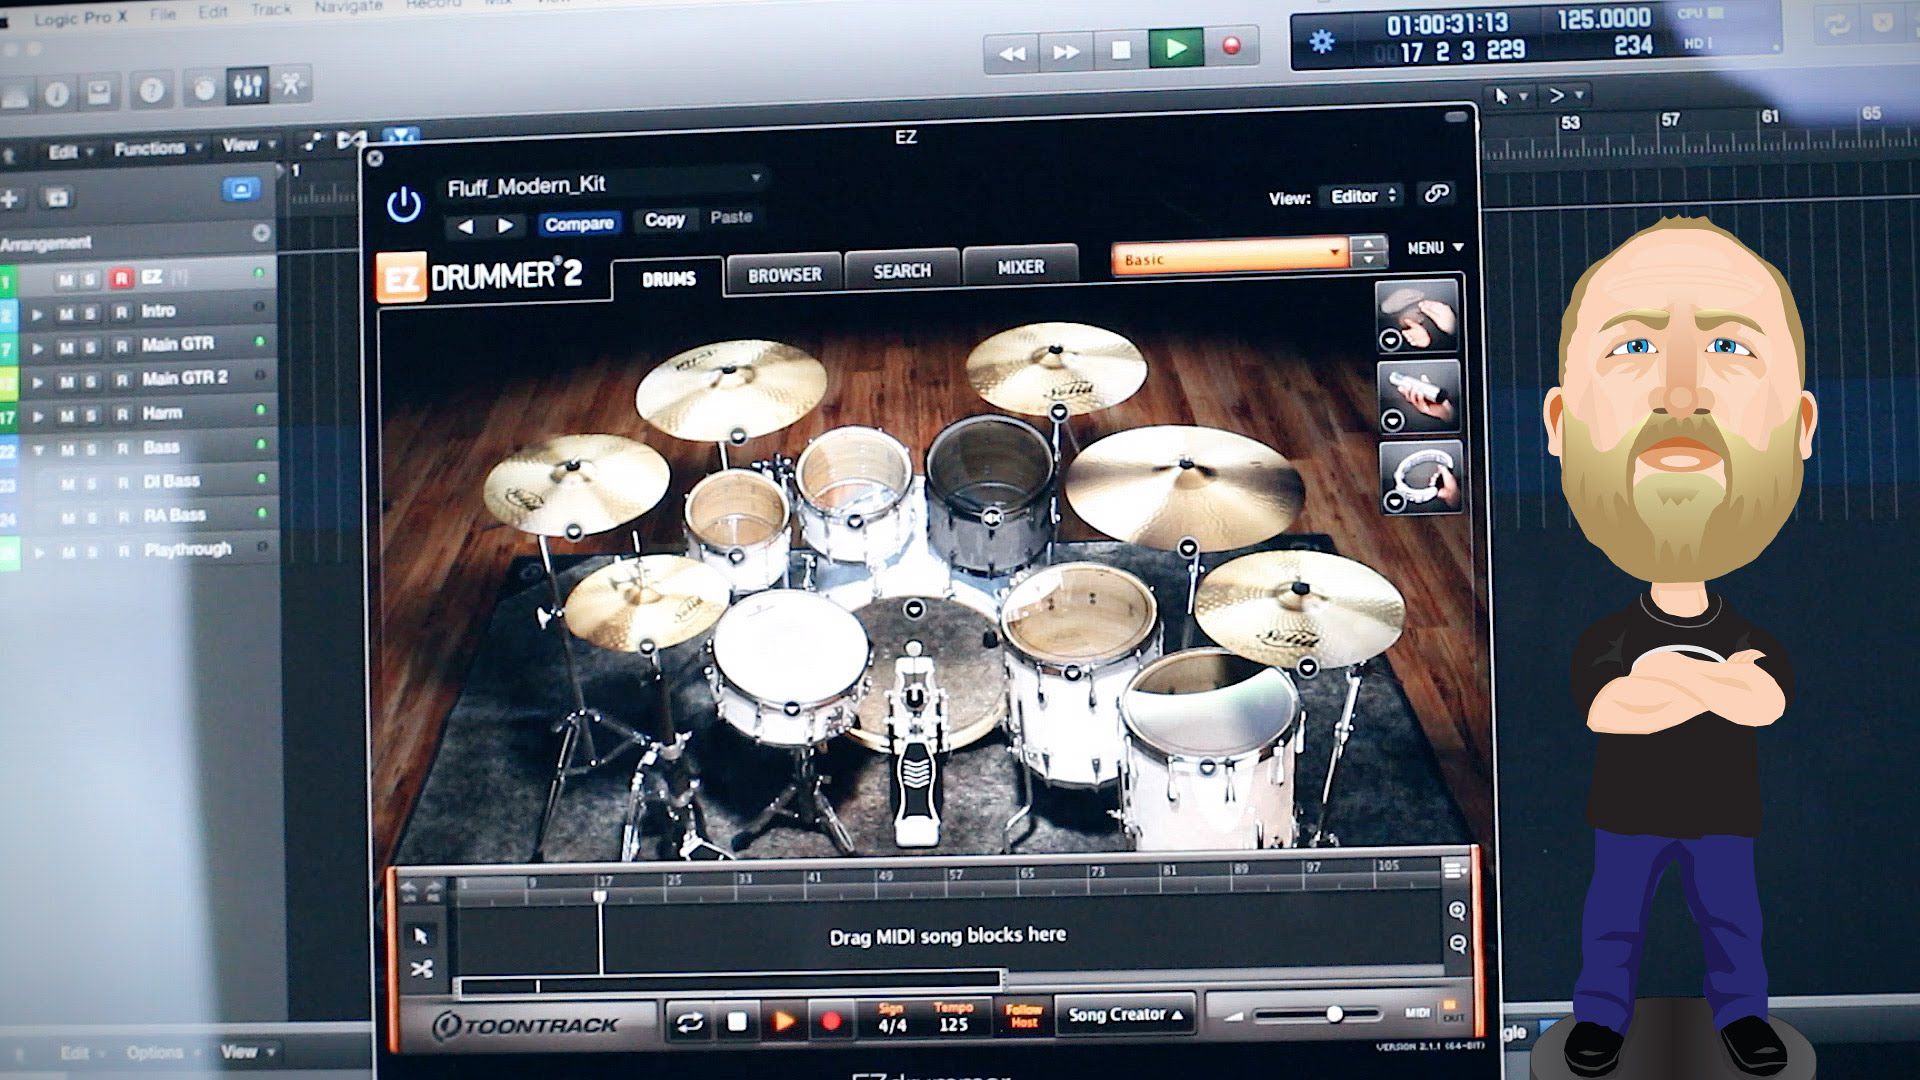Open the Song Creator panel
This screenshot has width=1920, height=1080.
1126,1015
